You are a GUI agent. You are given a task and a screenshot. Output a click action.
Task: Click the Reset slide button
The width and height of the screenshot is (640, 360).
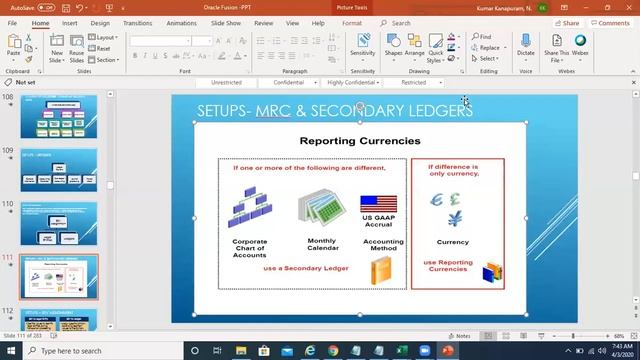(x=100, y=49)
